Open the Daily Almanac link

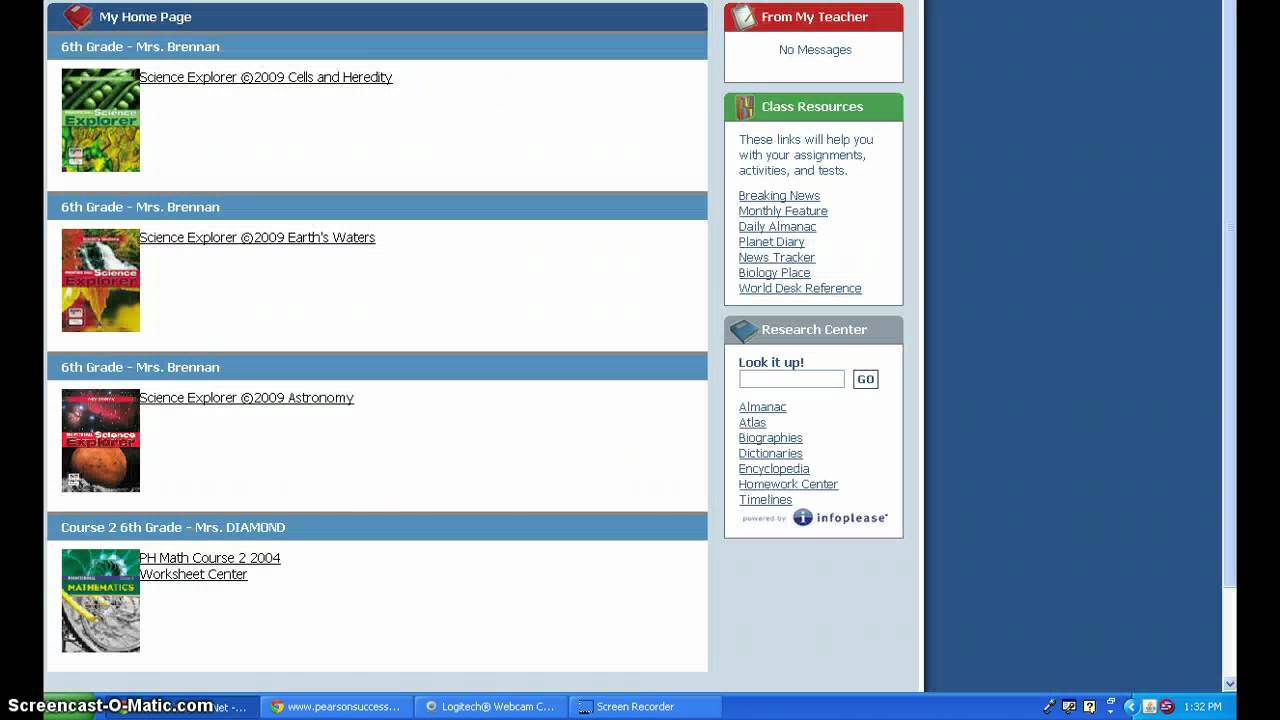point(777,227)
